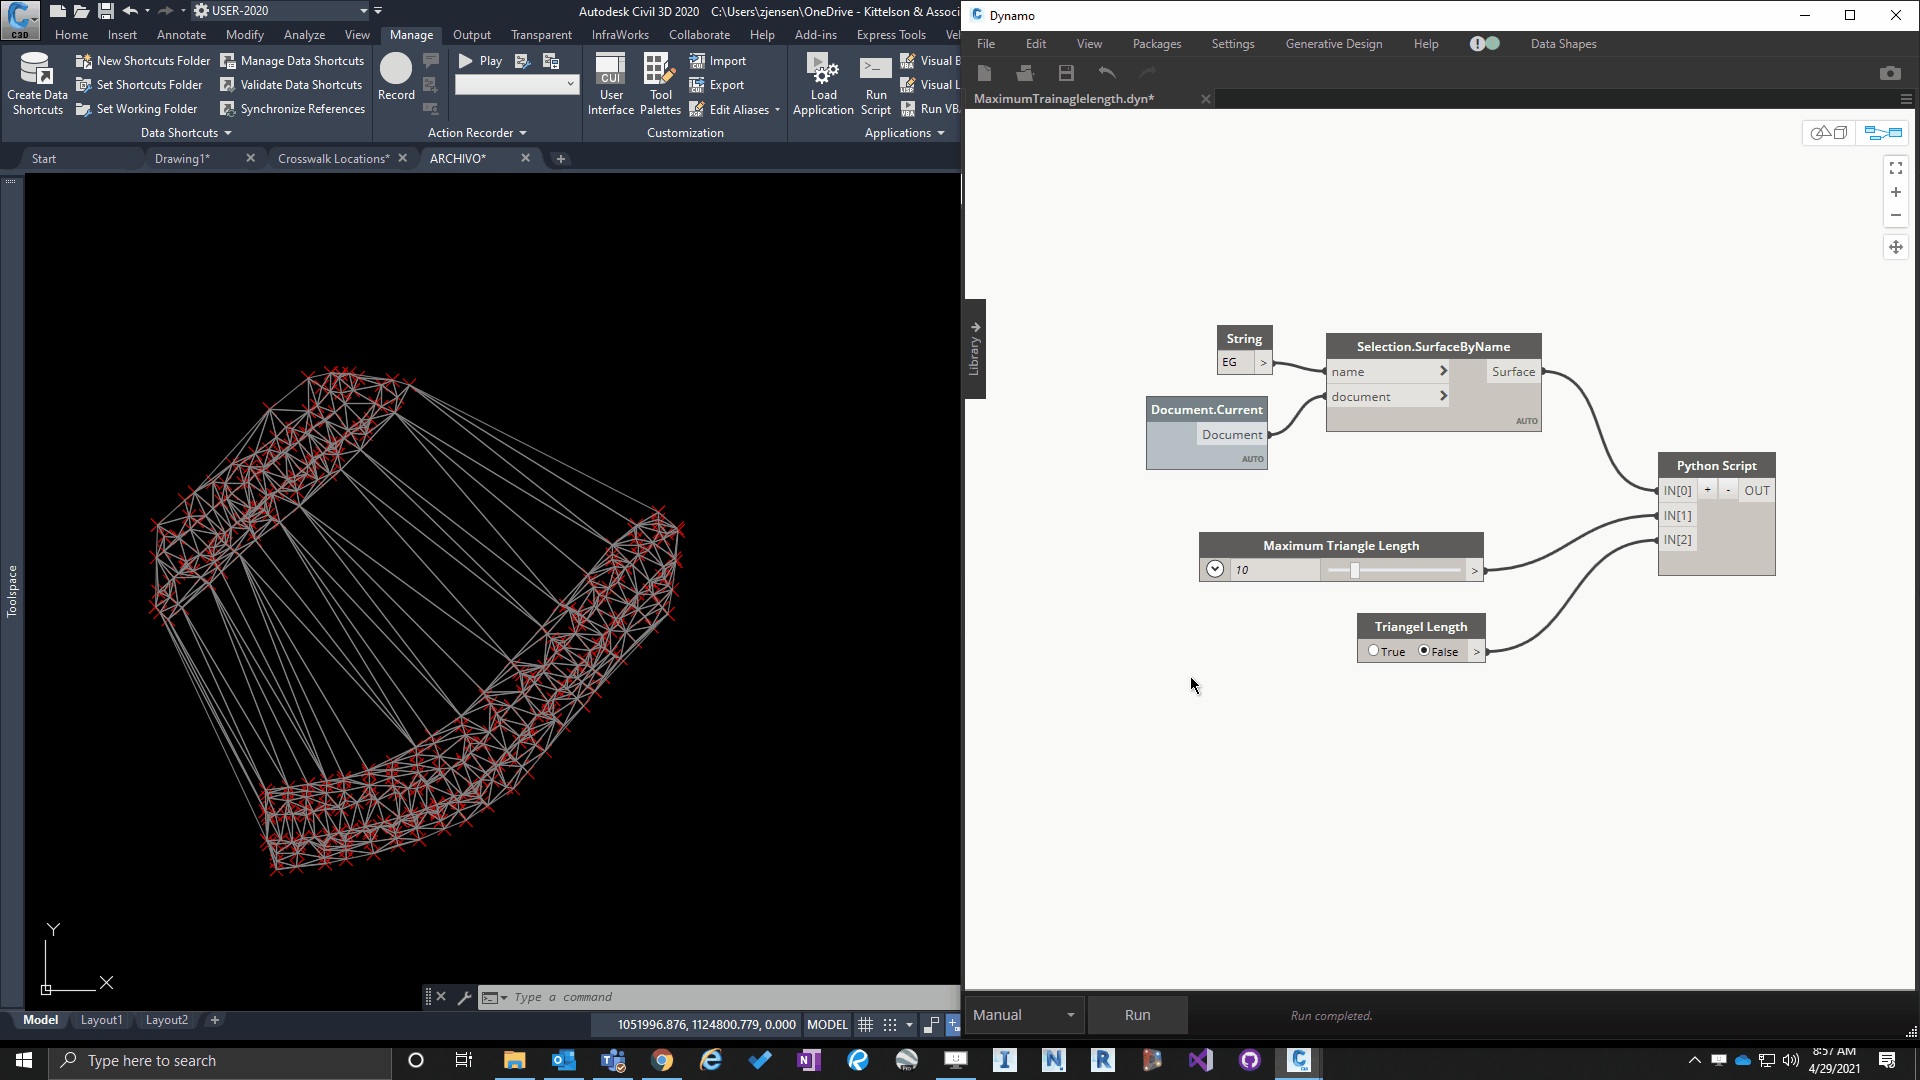Screen dimensions: 1920x1080
Task: Switch to Layout1 tab
Action: click(x=101, y=1020)
